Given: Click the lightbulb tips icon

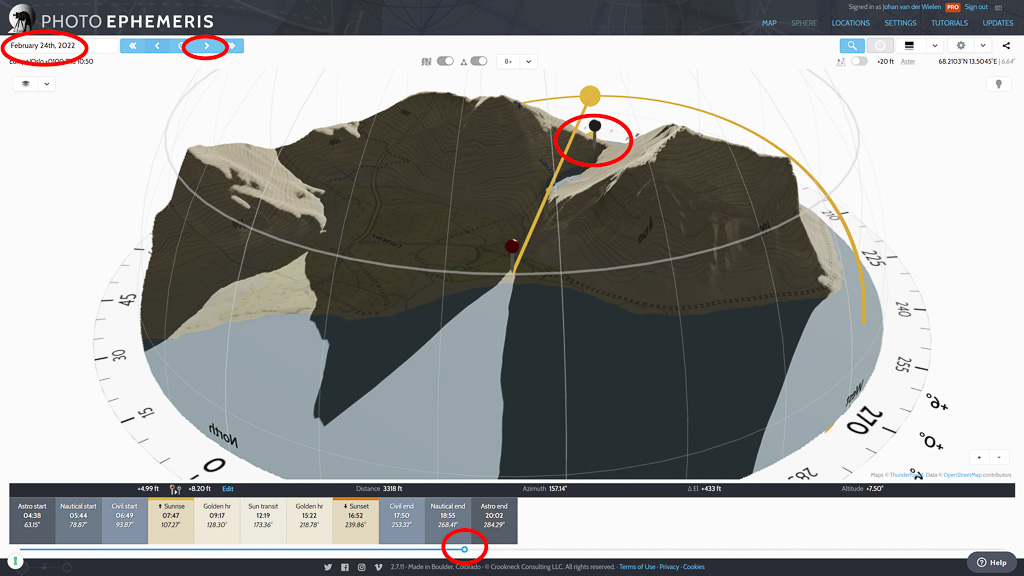Looking at the screenshot, I should pos(996,85).
